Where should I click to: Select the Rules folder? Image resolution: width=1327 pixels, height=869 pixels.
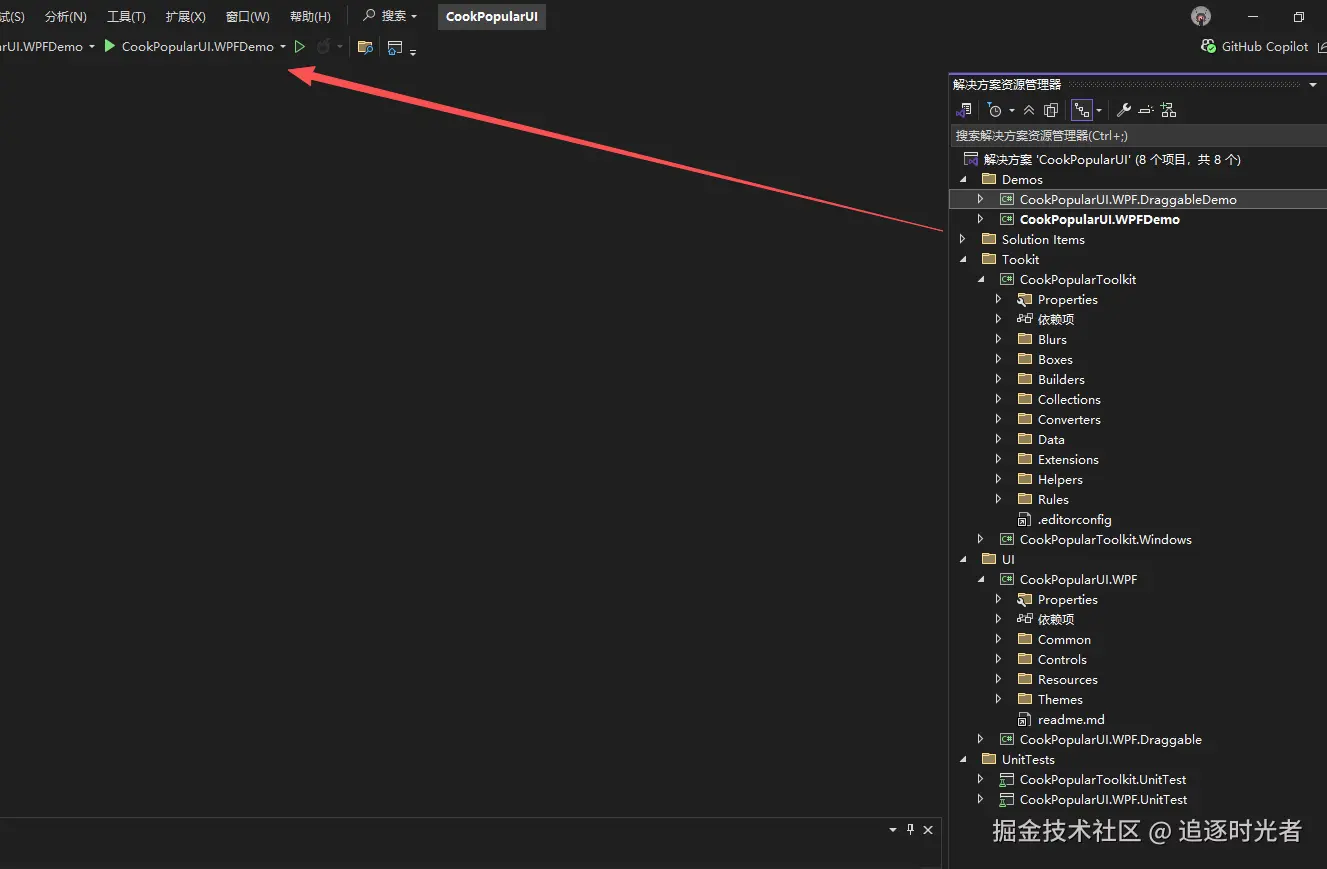coord(1053,500)
